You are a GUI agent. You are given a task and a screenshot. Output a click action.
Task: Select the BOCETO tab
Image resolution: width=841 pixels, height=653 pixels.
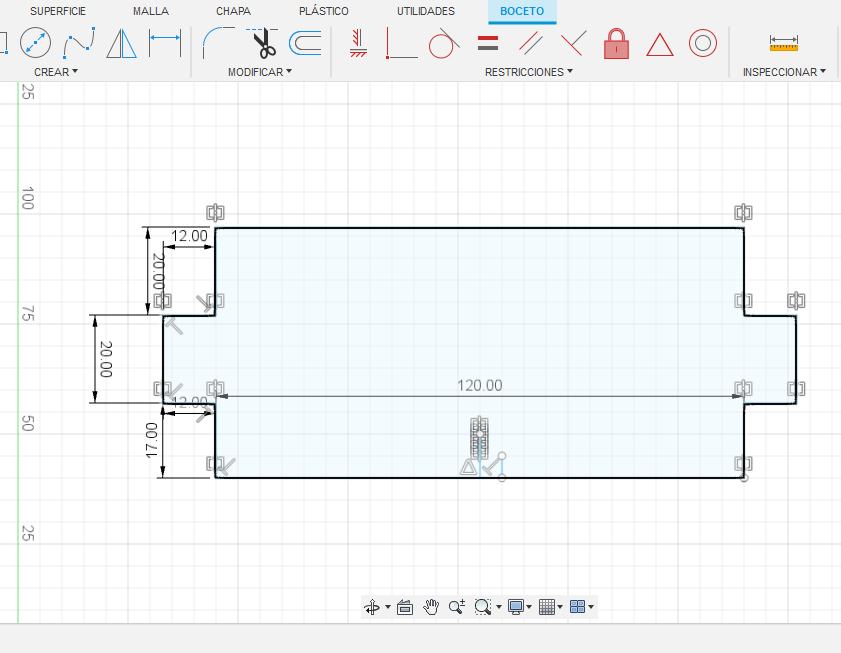(522, 11)
